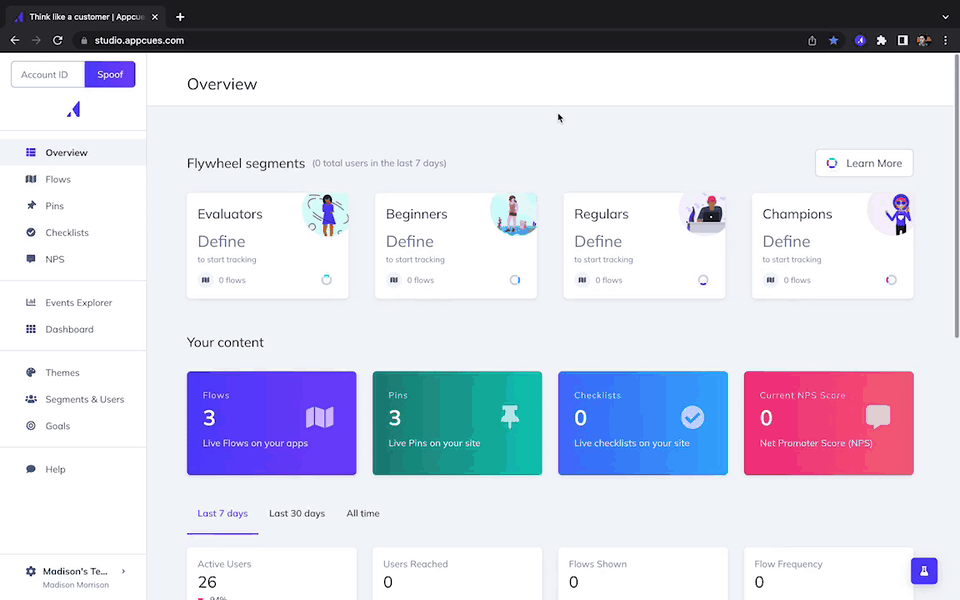Click the pushpin icon beside Pins in the sidebar
This screenshot has height=600, width=960.
point(31,206)
